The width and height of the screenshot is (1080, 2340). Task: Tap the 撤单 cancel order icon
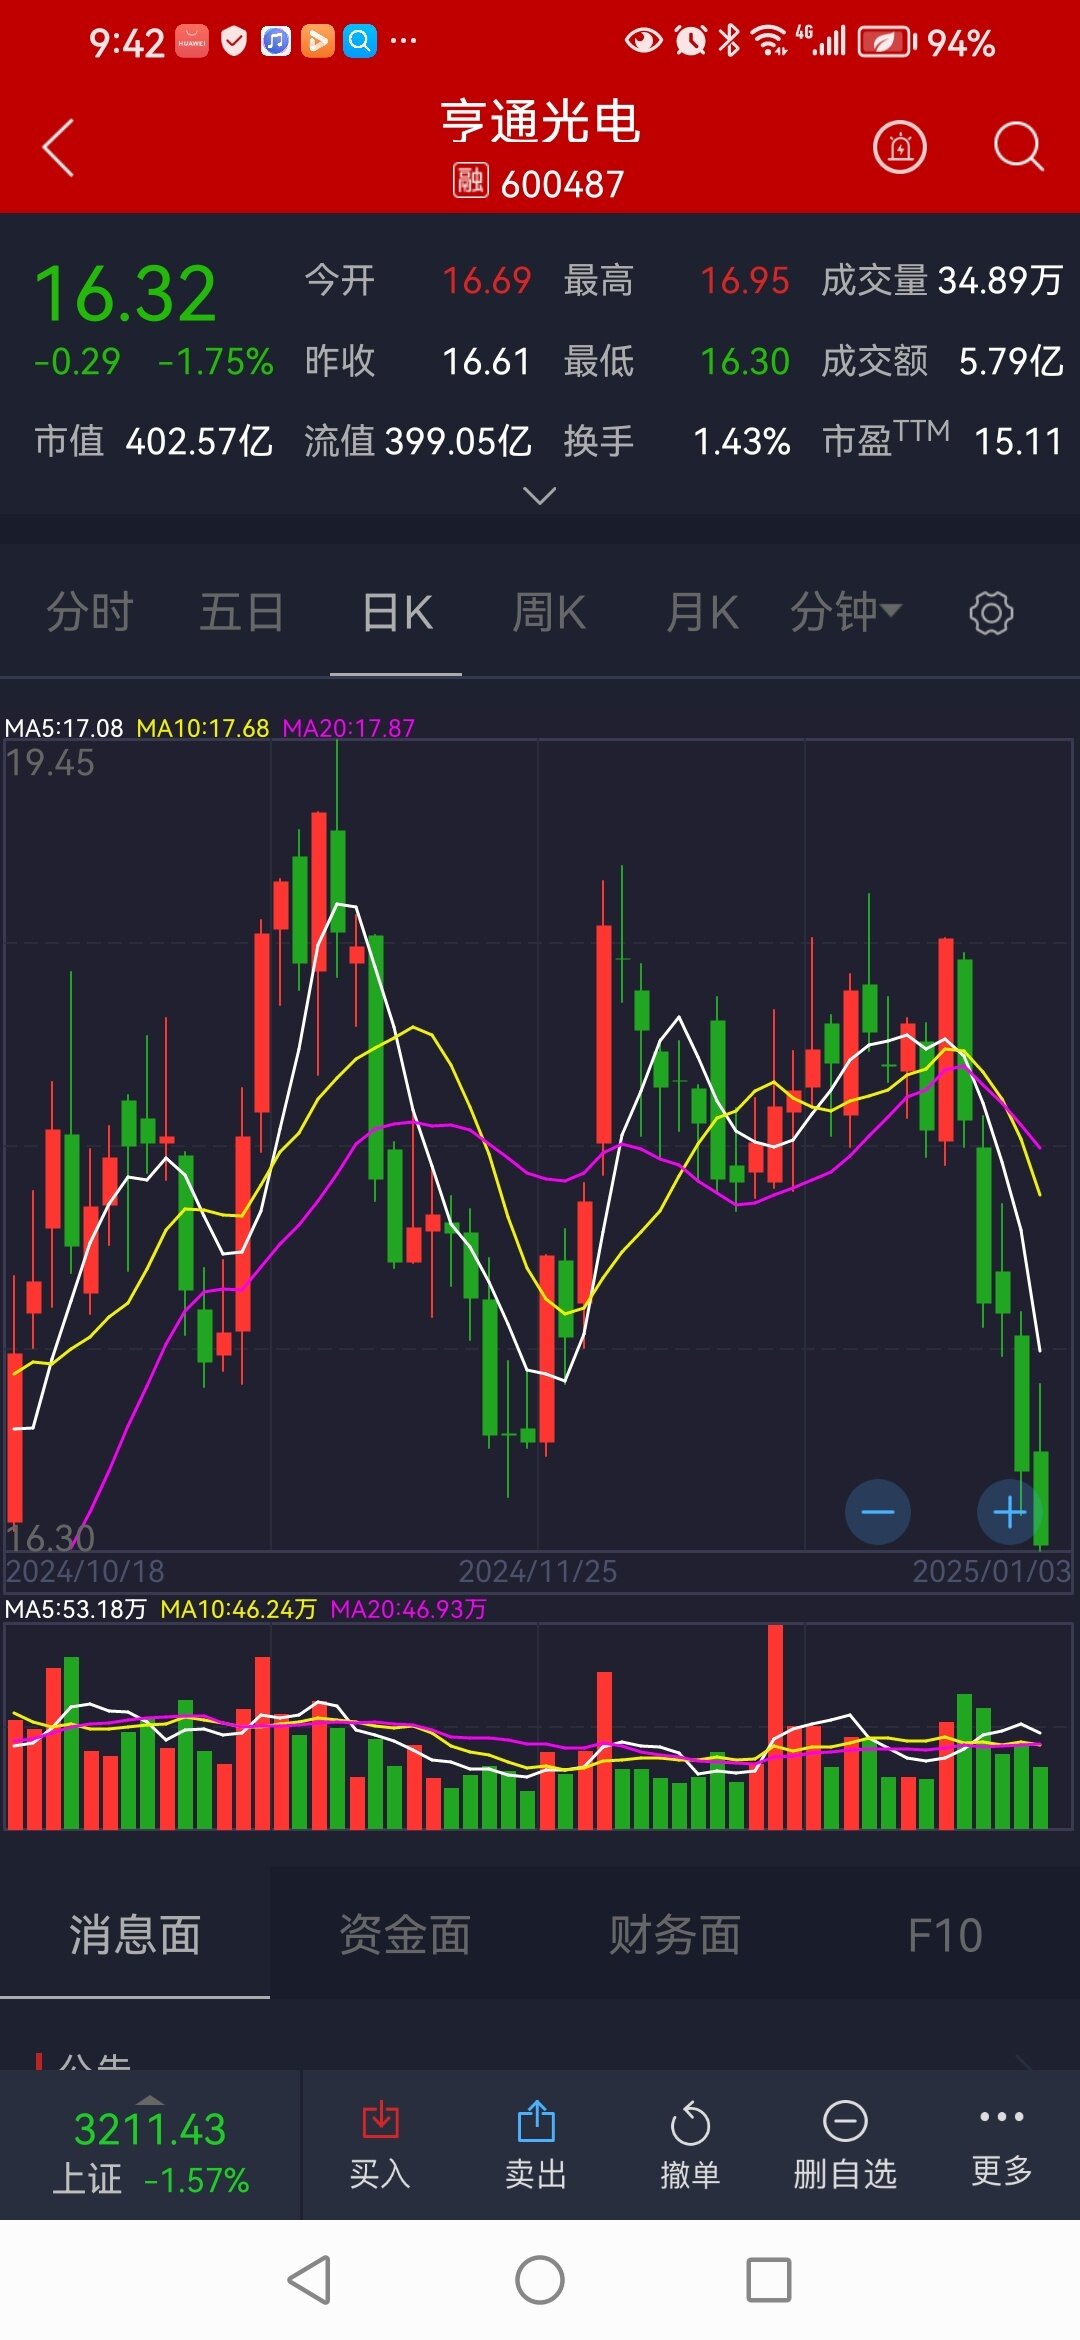click(690, 2122)
